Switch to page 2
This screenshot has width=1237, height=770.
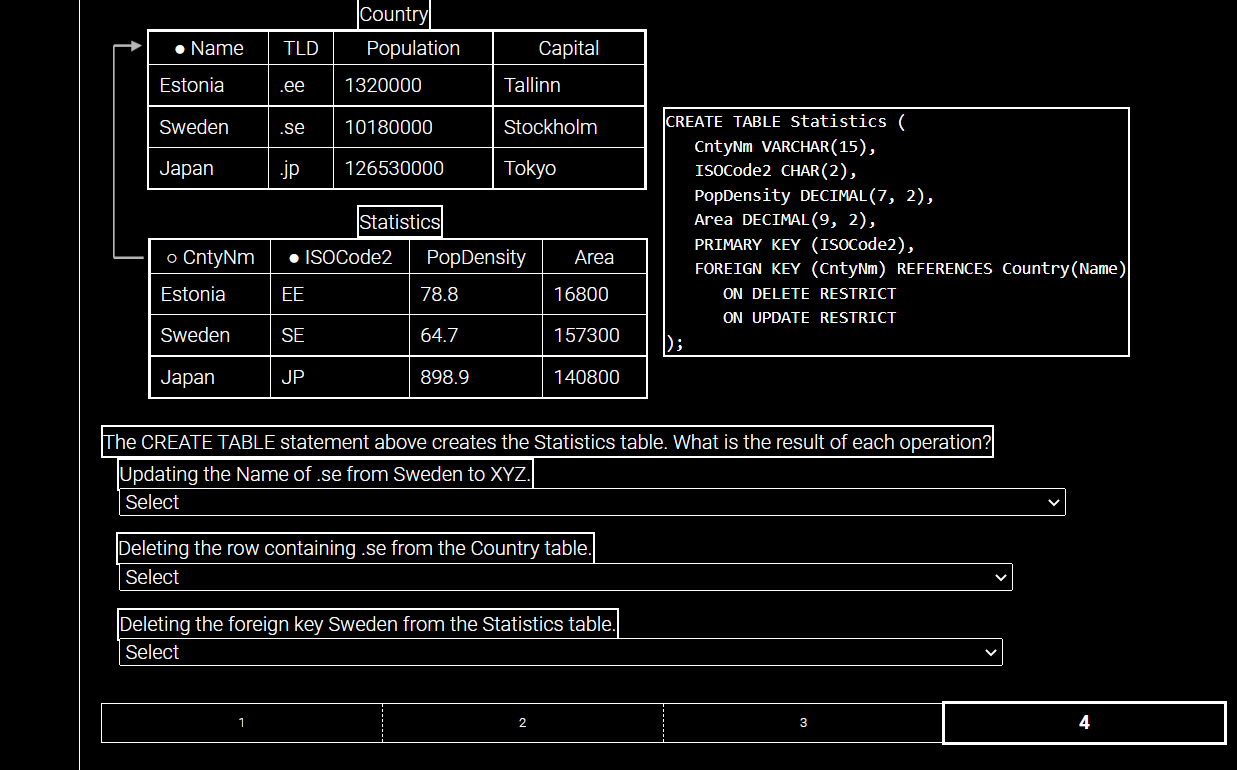pos(522,722)
